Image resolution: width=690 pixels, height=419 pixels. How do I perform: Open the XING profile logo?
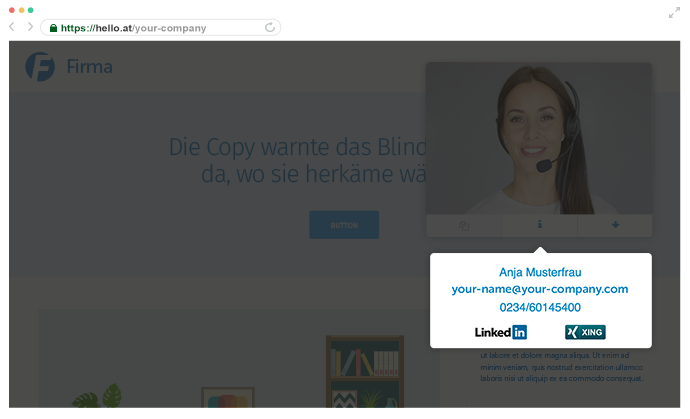click(x=585, y=332)
